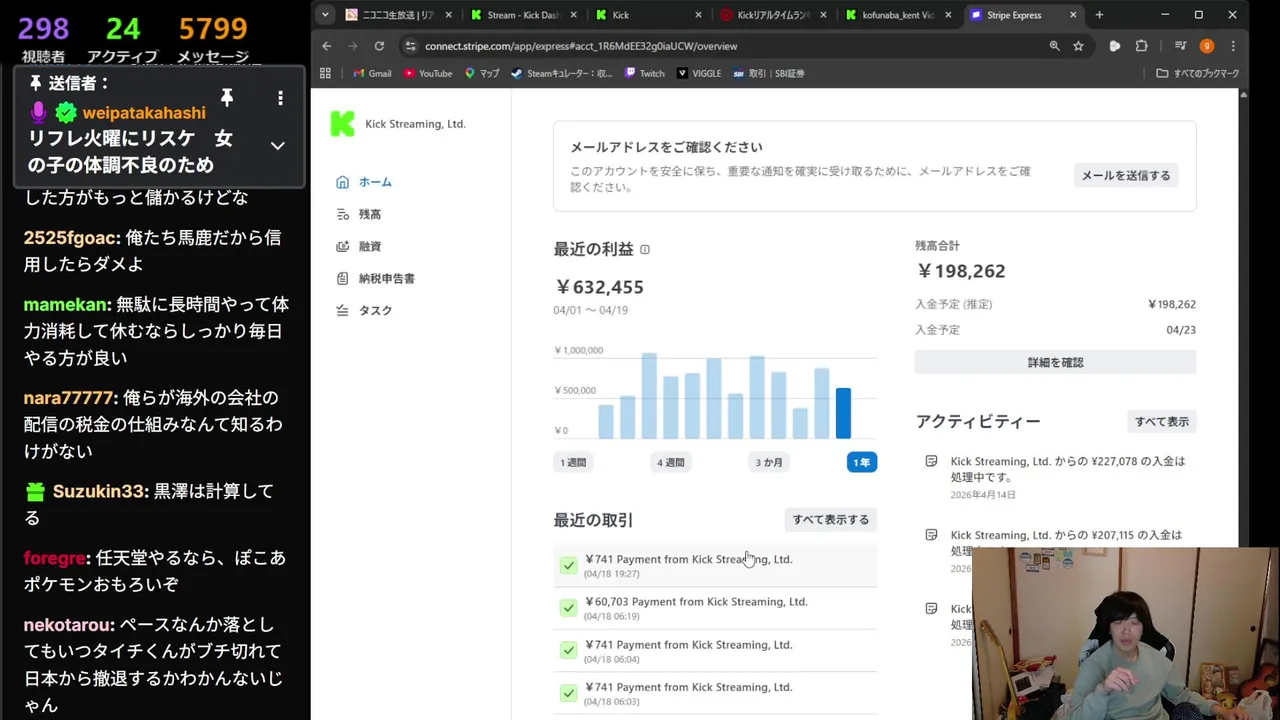Go back with the browser back arrow
This screenshot has height=720, width=1280.
click(327, 46)
